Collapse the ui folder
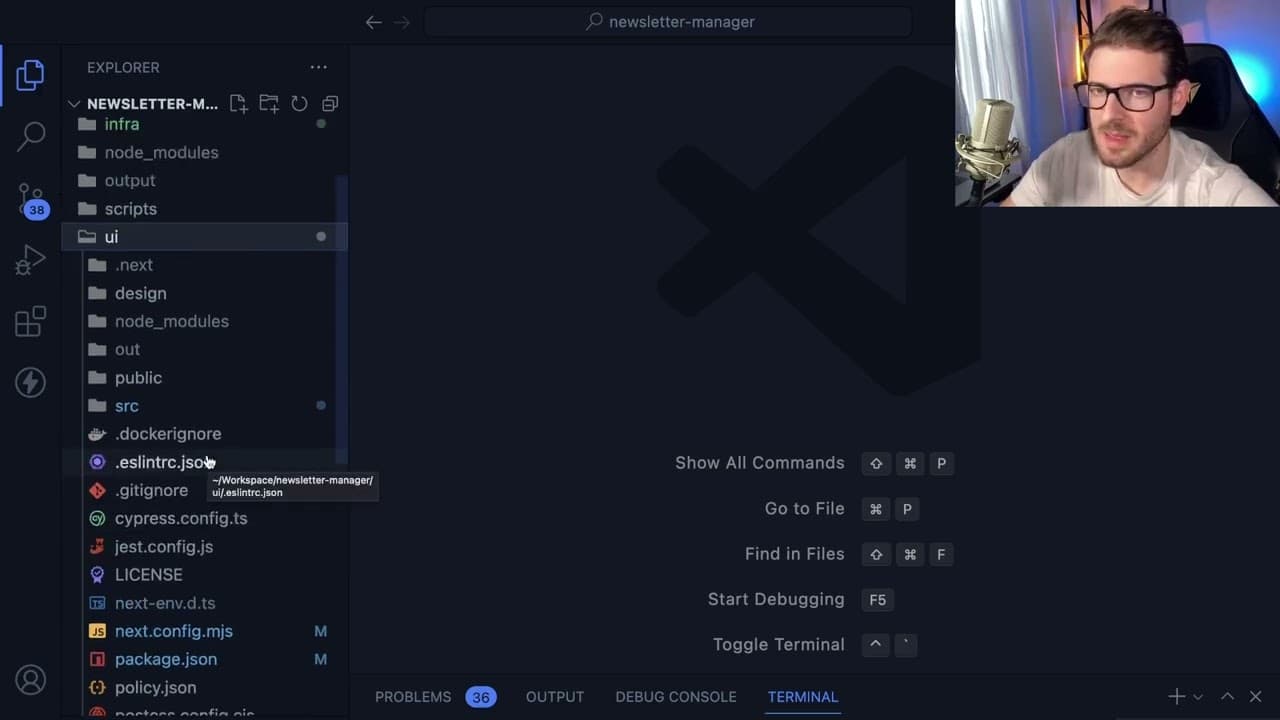The width and height of the screenshot is (1280, 720). pos(204,237)
